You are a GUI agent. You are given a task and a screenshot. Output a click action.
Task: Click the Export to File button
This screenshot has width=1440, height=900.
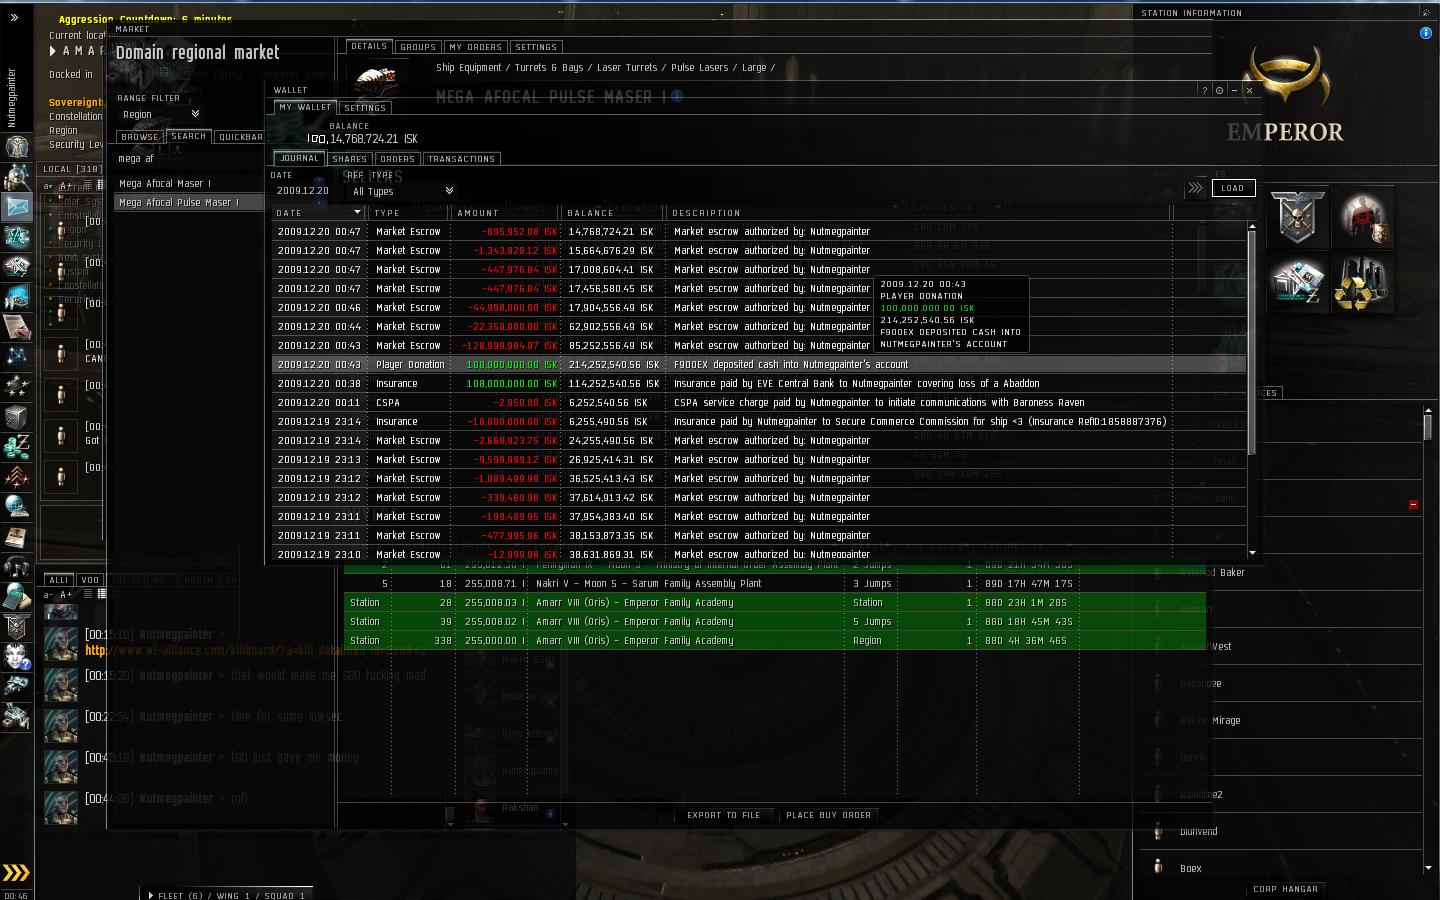723,815
